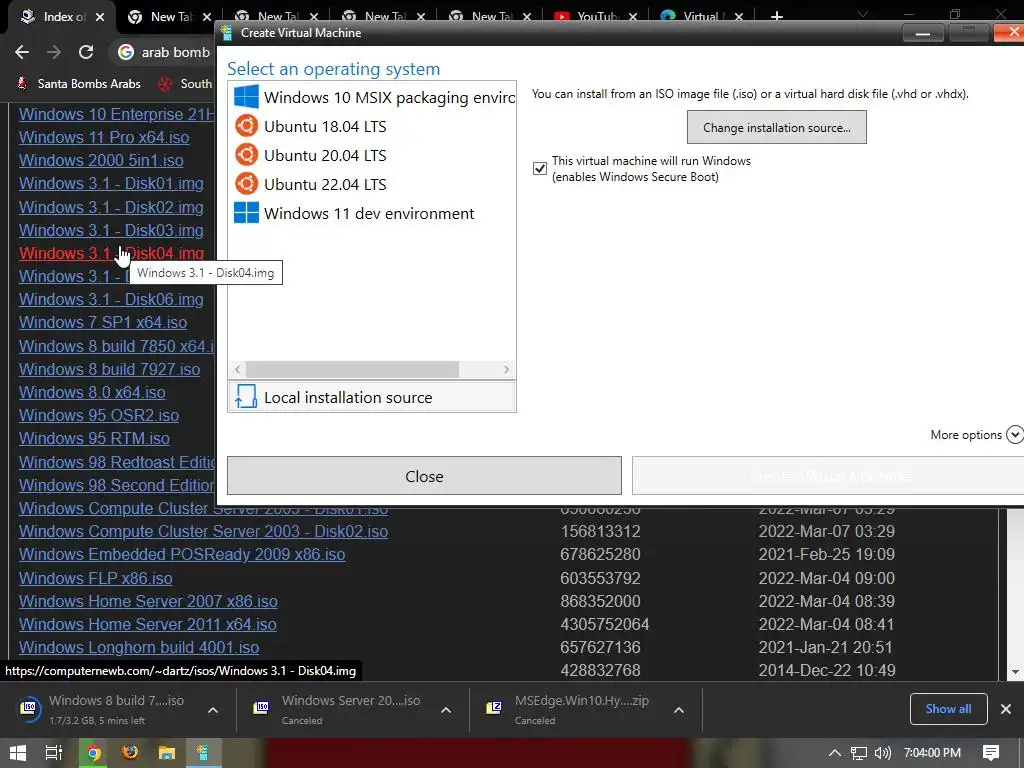Open Santa Bombs Arabs bookmark
The width and height of the screenshot is (1024, 768).
(78, 84)
